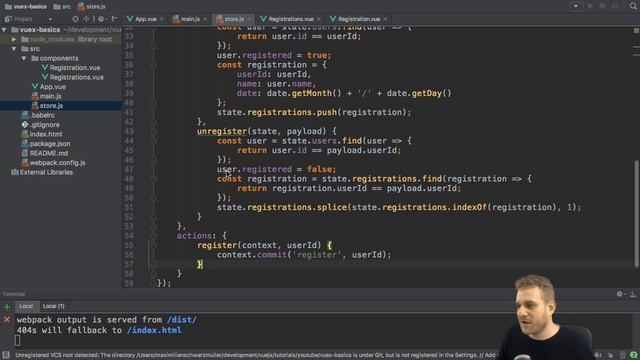The image size is (640, 360).
Task: Switch to the Registration.vue tab
Action: [x=359, y=19]
